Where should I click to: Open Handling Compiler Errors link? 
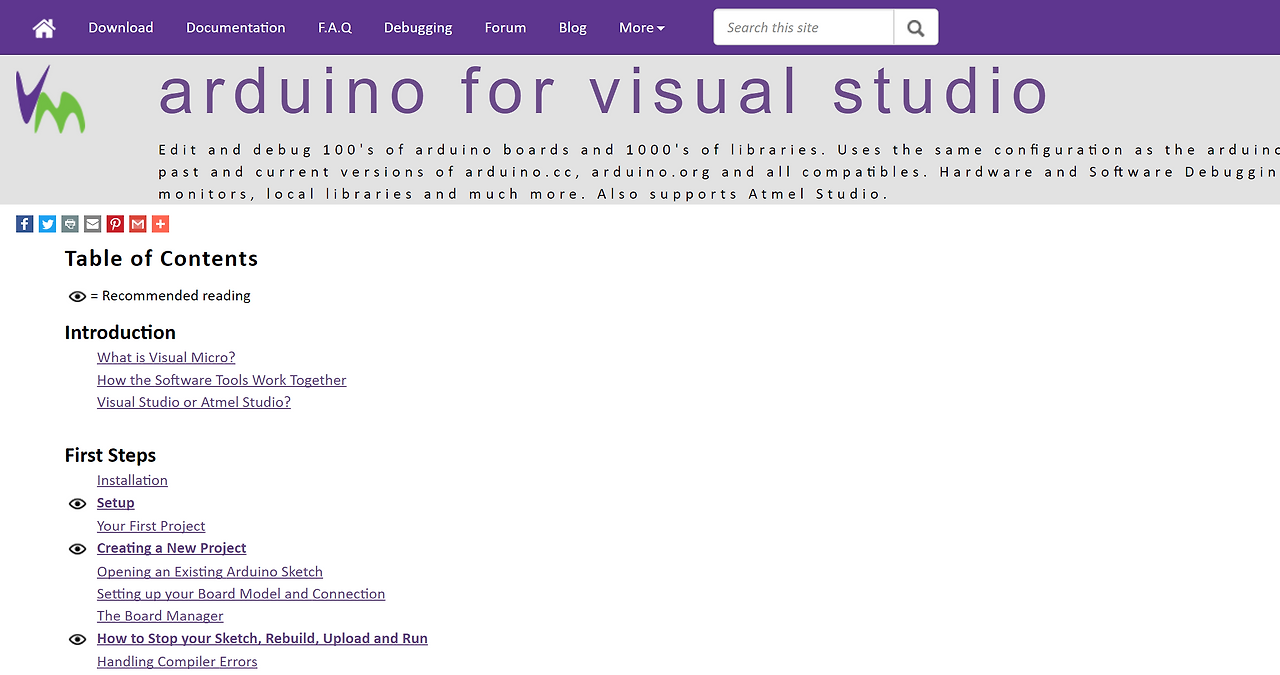point(177,662)
